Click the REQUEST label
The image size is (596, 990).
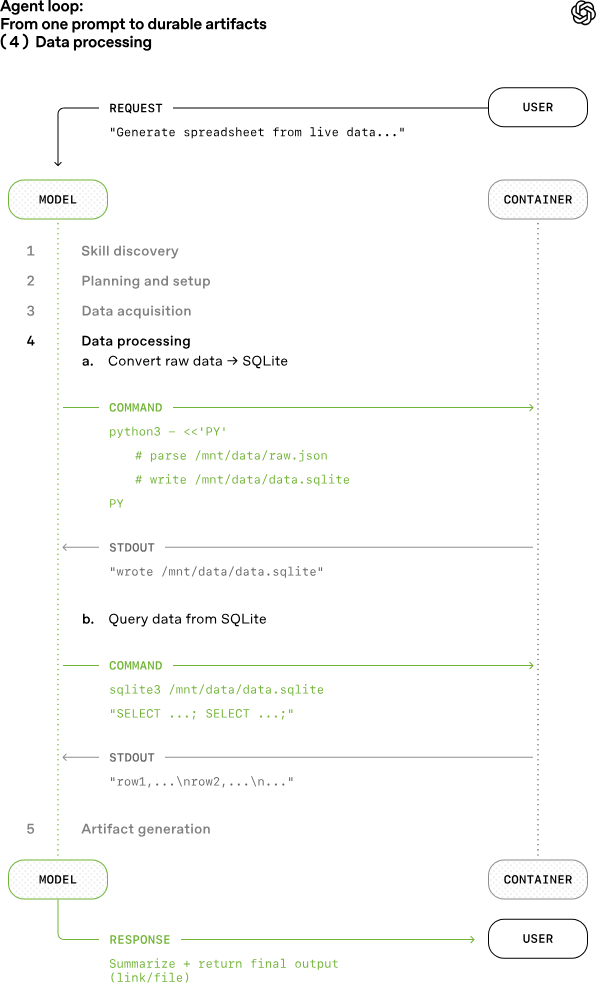(136, 108)
